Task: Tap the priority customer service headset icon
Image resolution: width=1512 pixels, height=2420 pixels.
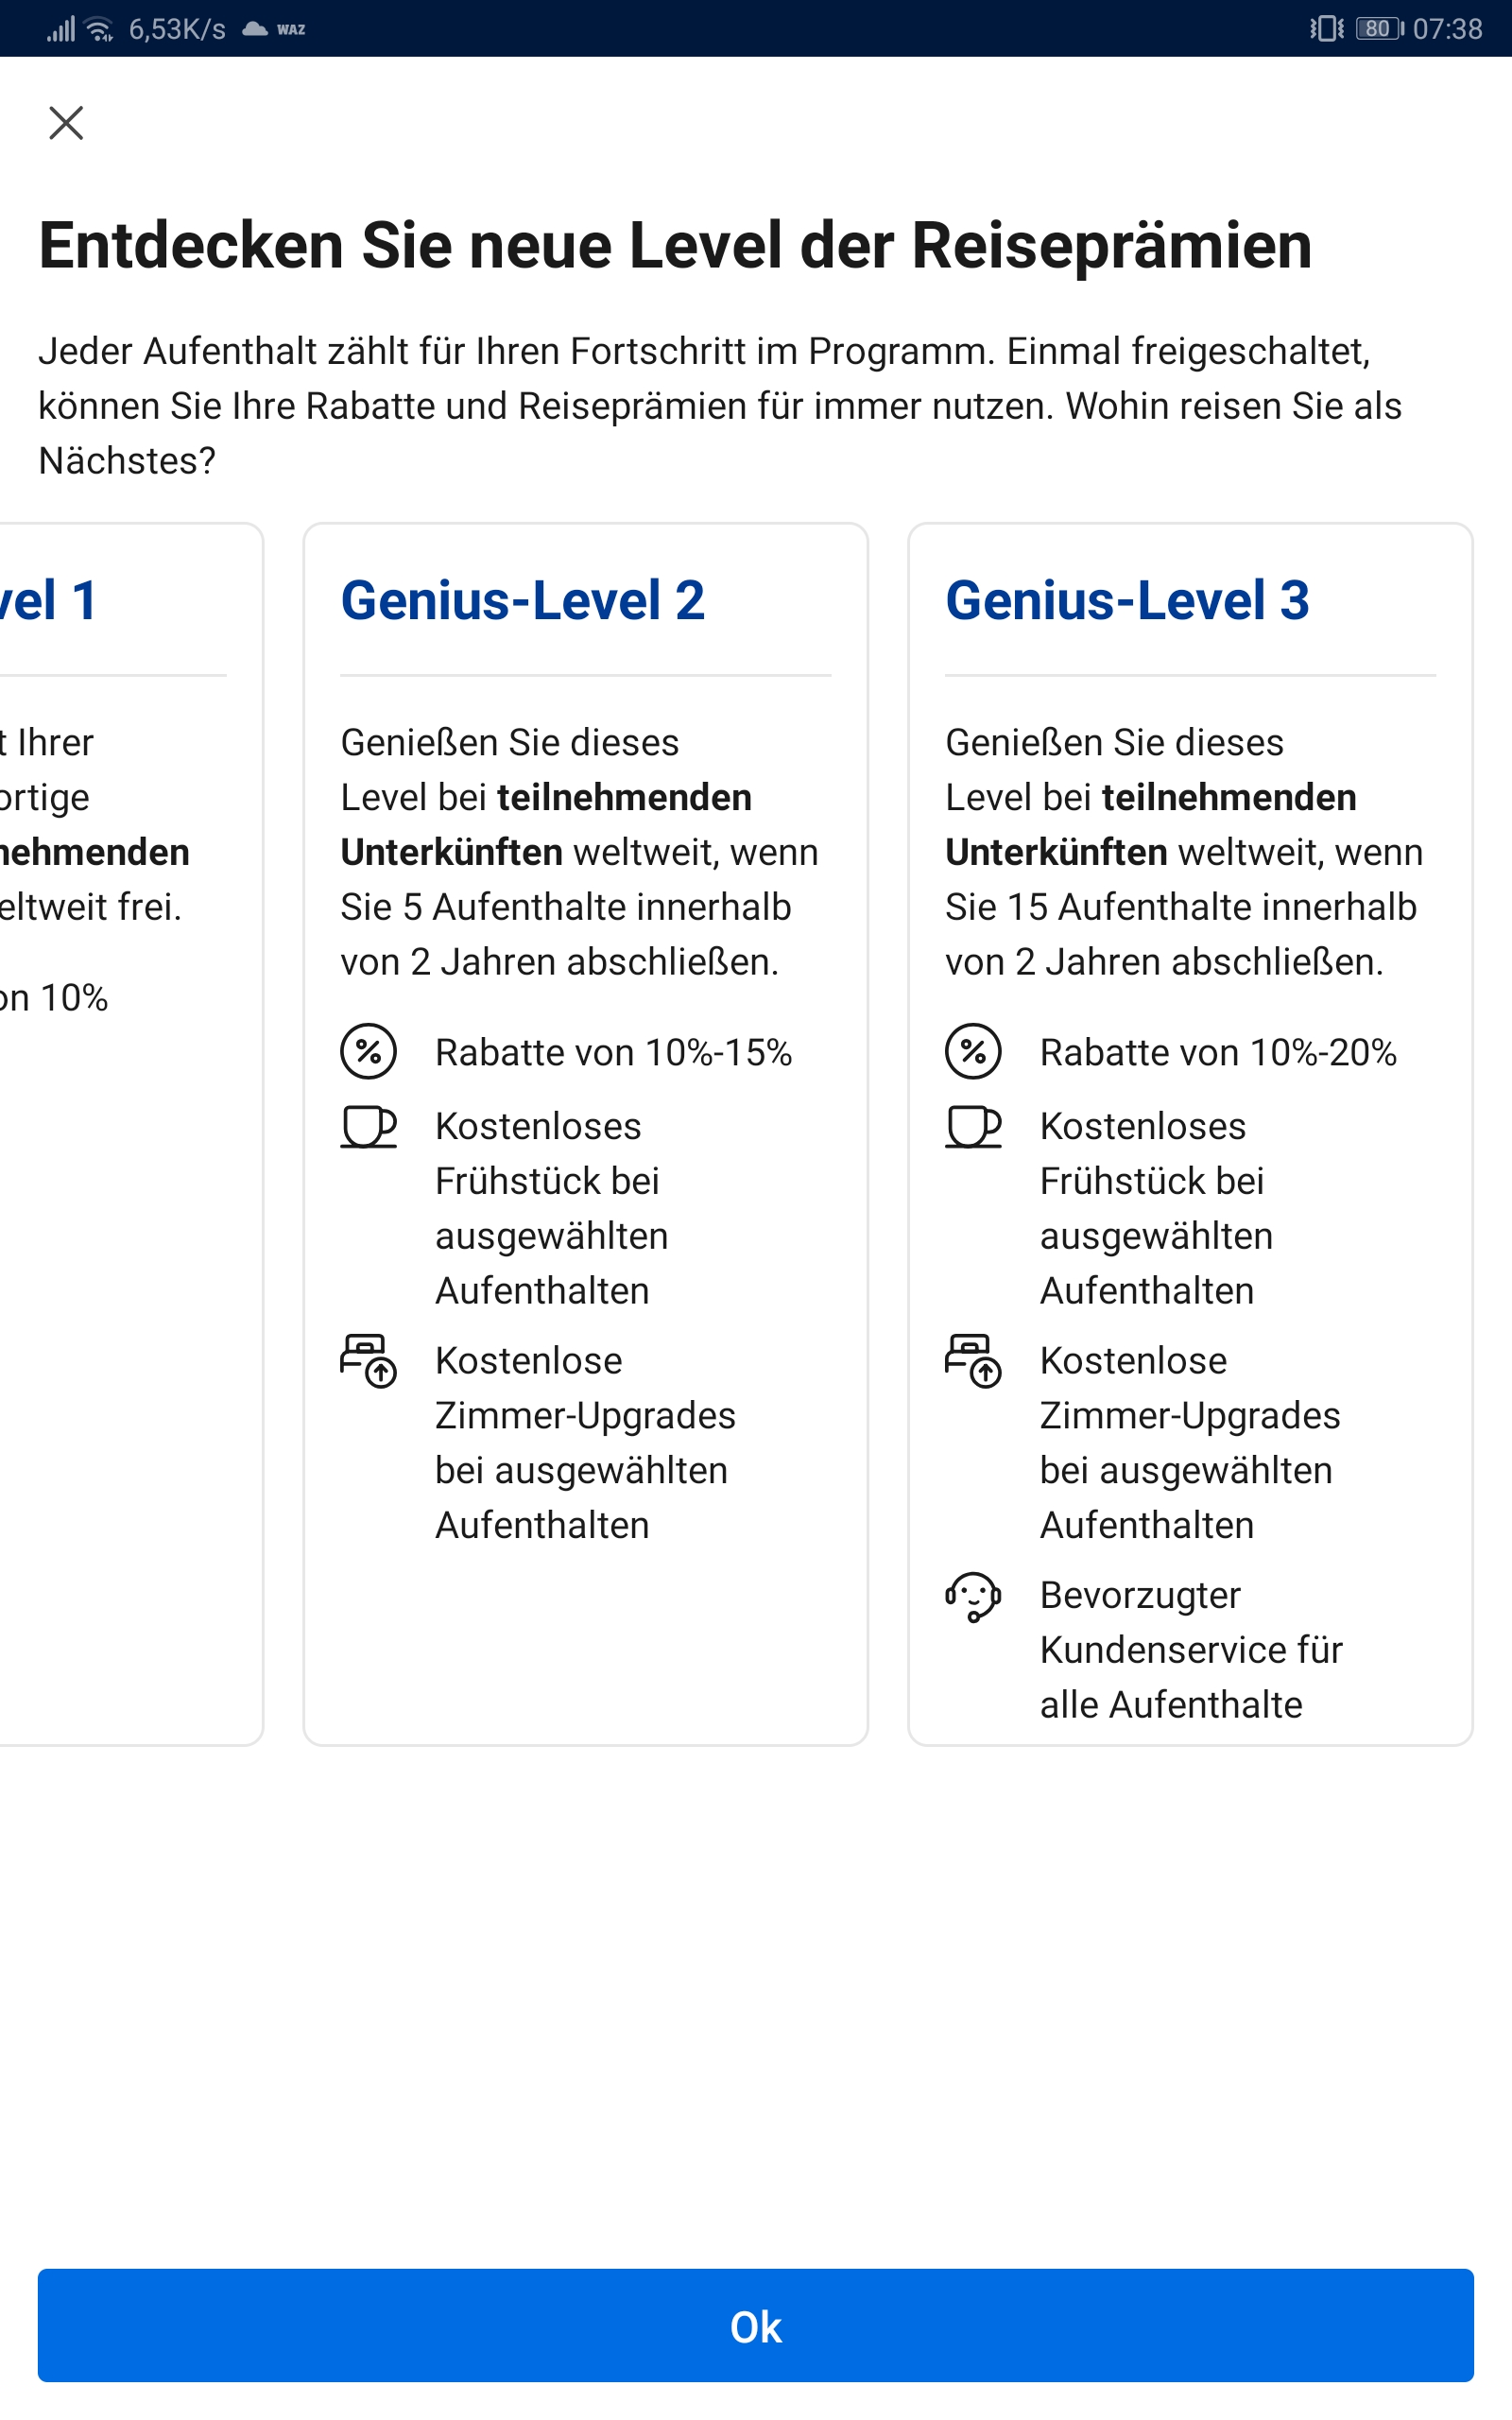Action: tap(973, 1596)
